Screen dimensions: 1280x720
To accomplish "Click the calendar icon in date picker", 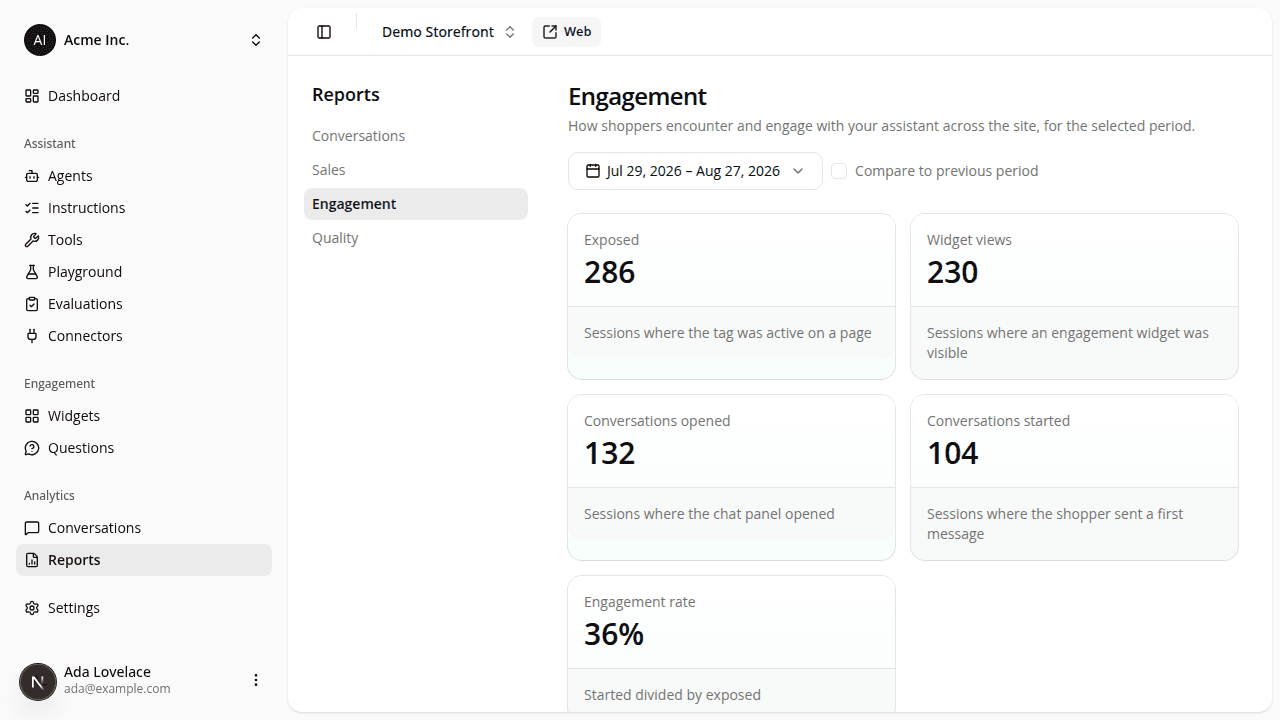I will coord(593,171).
